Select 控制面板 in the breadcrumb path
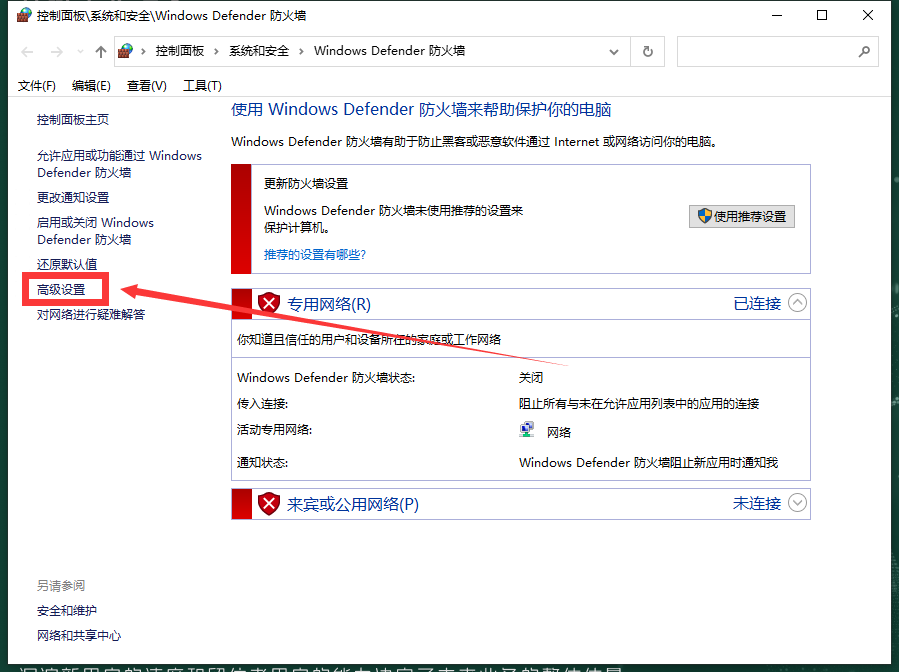The image size is (899, 672). (180, 51)
